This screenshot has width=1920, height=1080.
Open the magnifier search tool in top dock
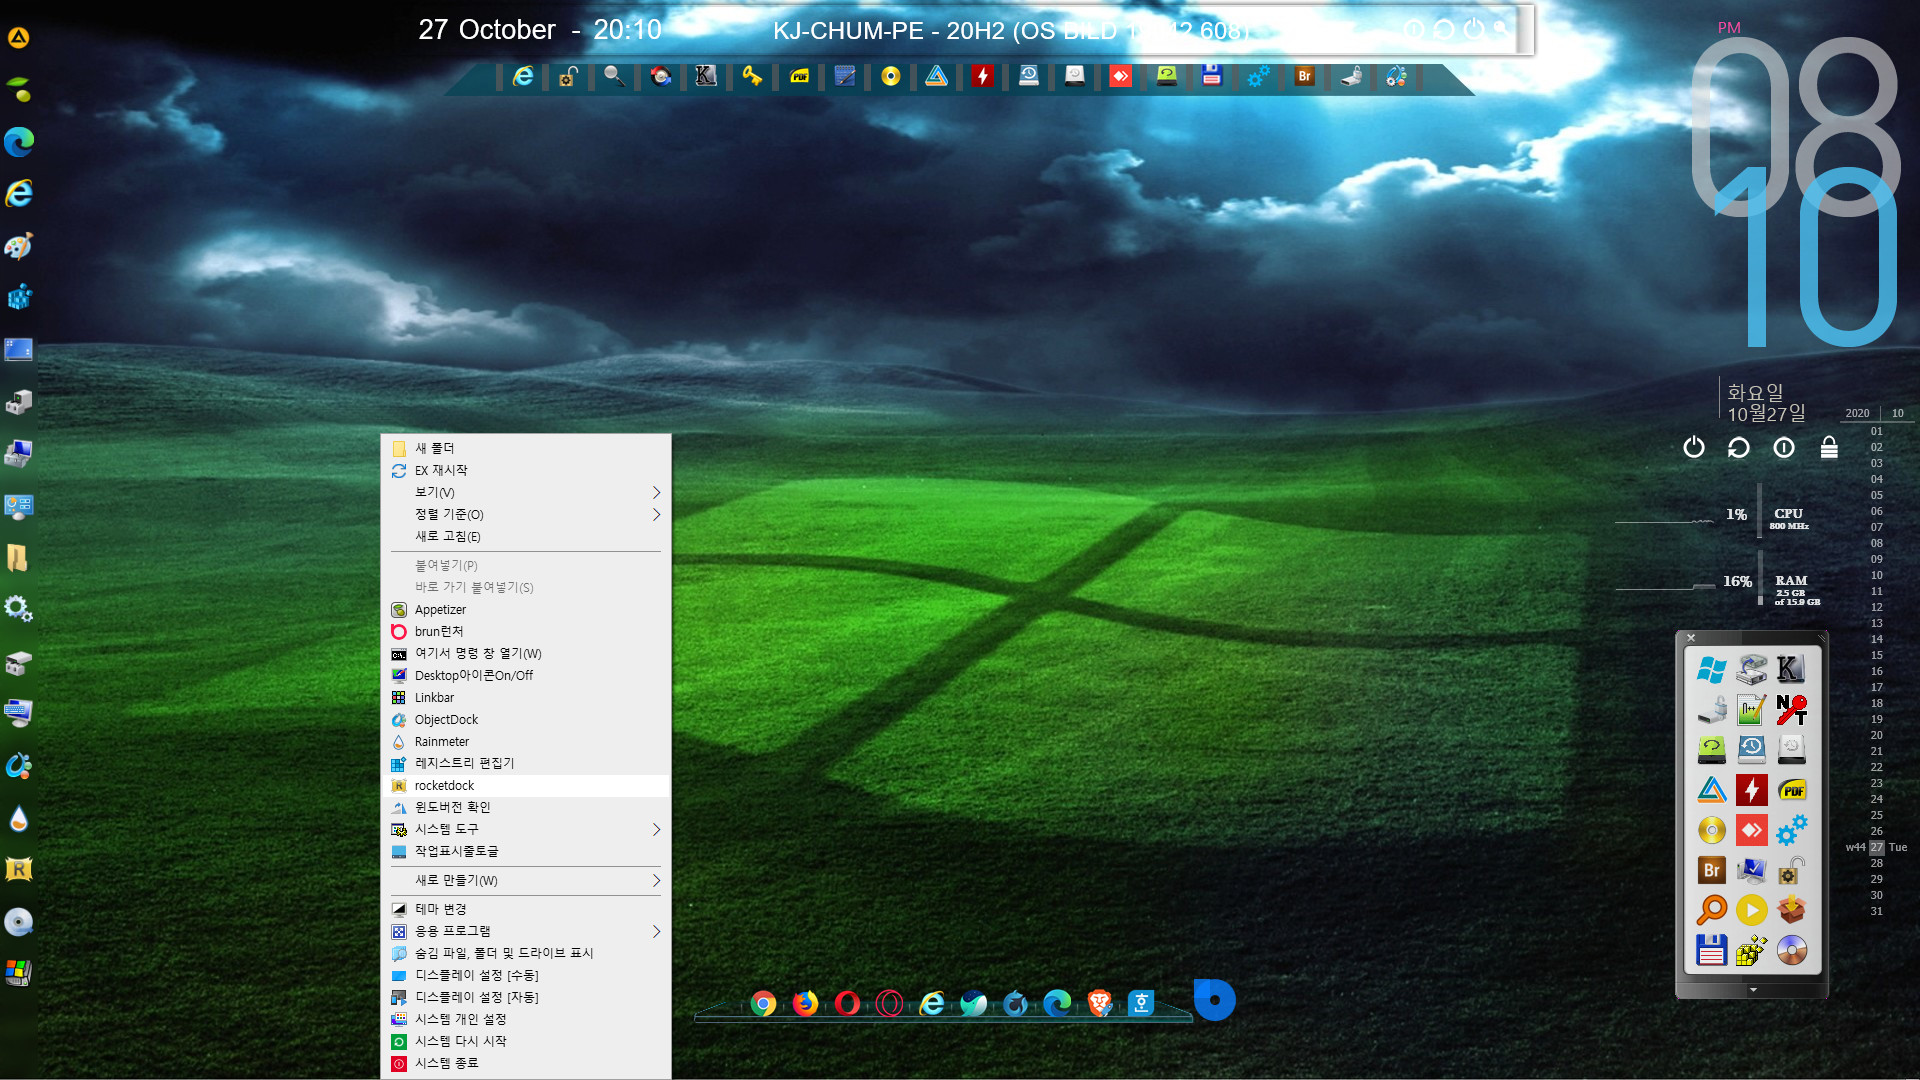(x=614, y=76)
